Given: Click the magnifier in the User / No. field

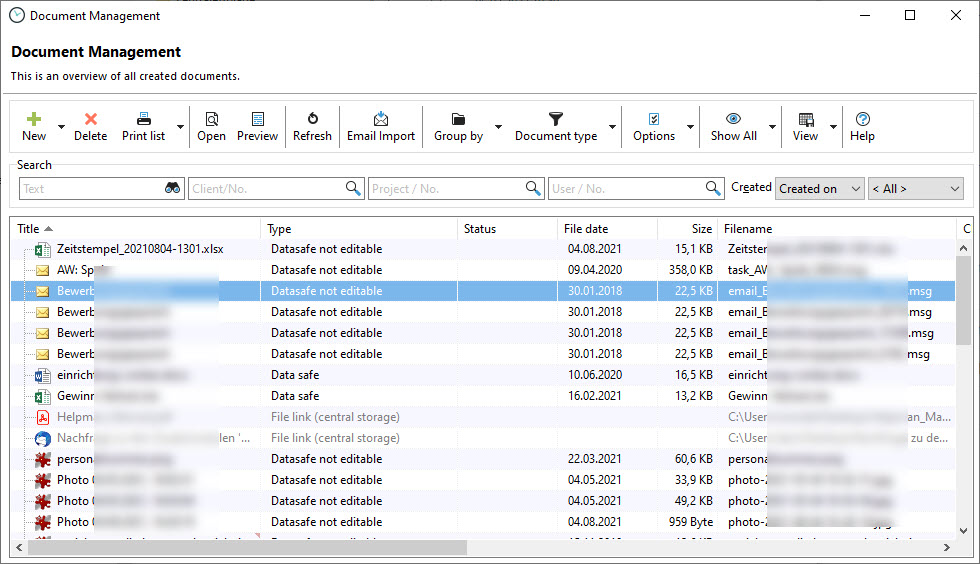Looking at the screenshot, I should (713, 188).
